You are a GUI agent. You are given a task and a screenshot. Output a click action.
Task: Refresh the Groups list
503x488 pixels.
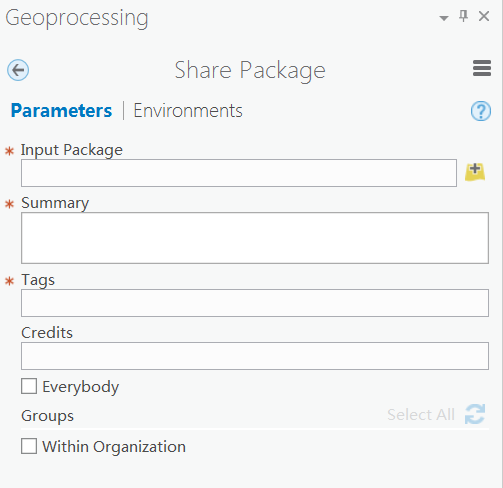pos(475,414)
